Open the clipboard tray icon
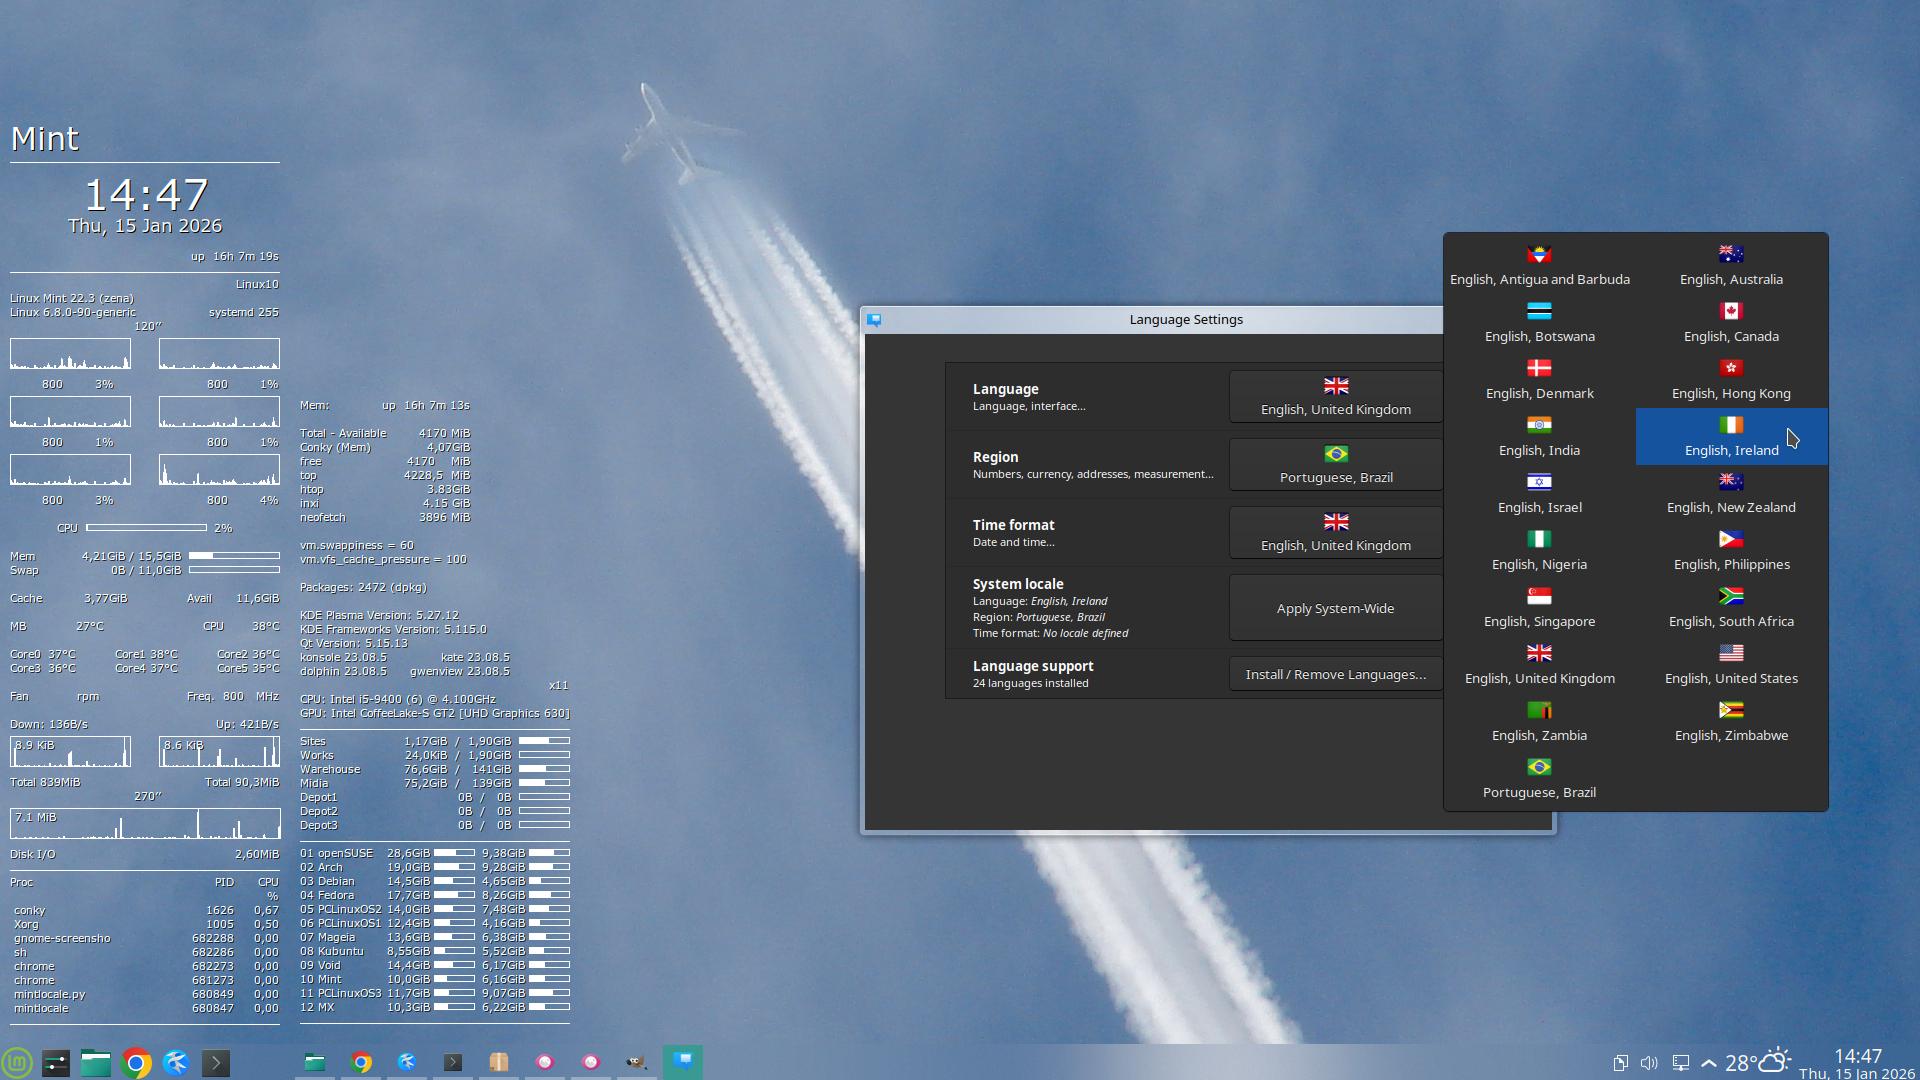This screenshot has height=1080, width=1920. pyautogui.click(x=1620, y=1063)
